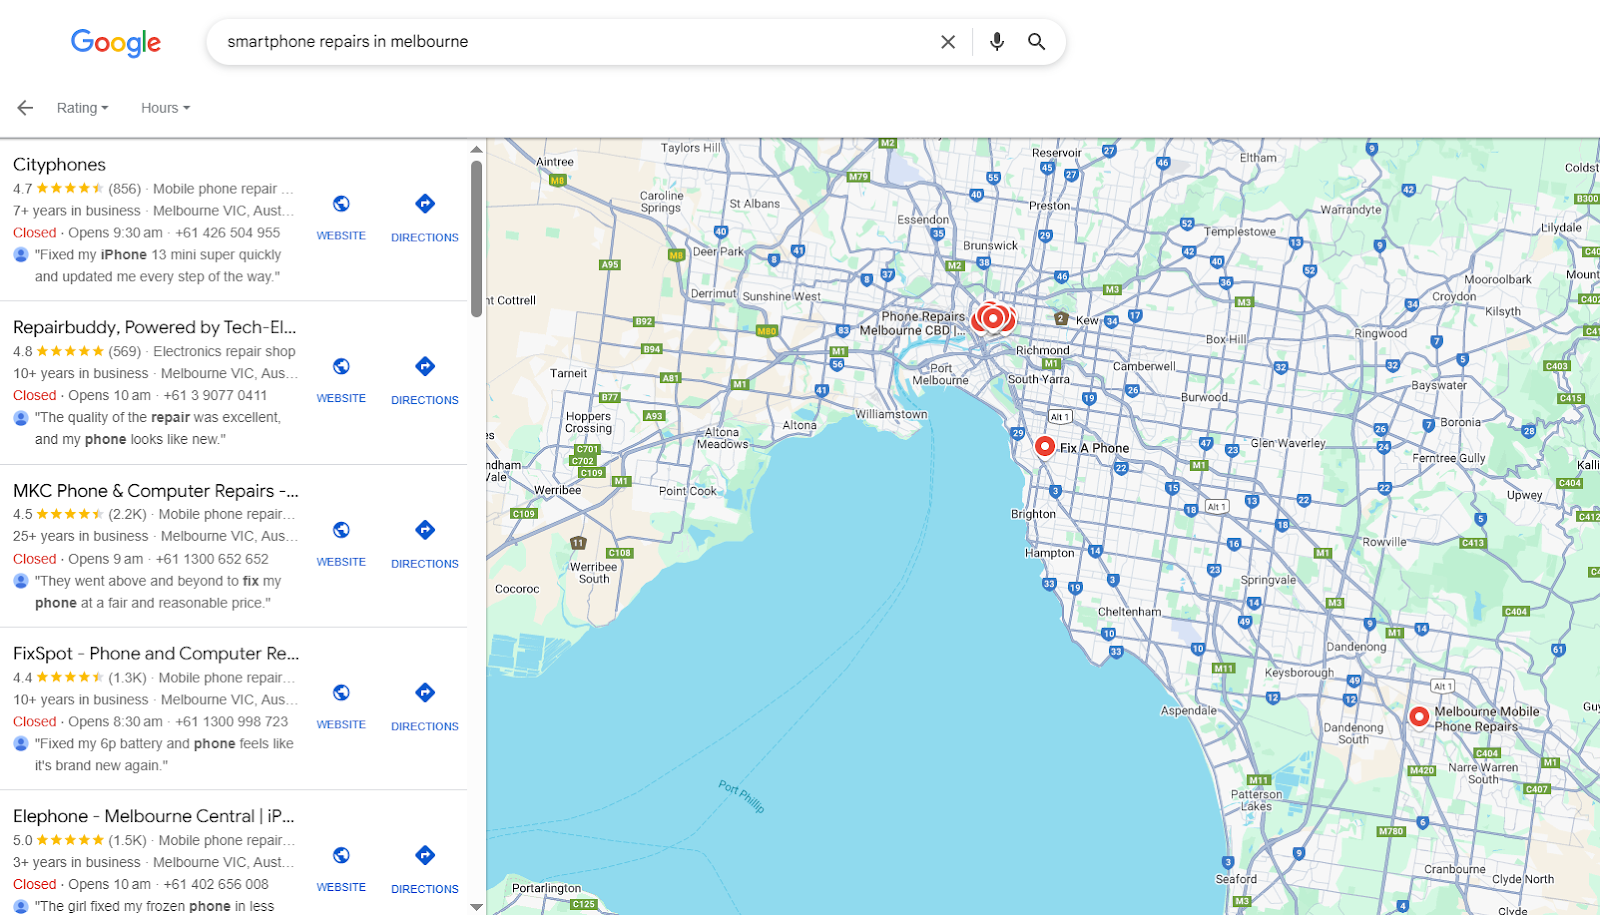This screenshot has width=1600, height=915.
Task: Open the Rating filter dropdown
Action: click(x=83, y=108)
